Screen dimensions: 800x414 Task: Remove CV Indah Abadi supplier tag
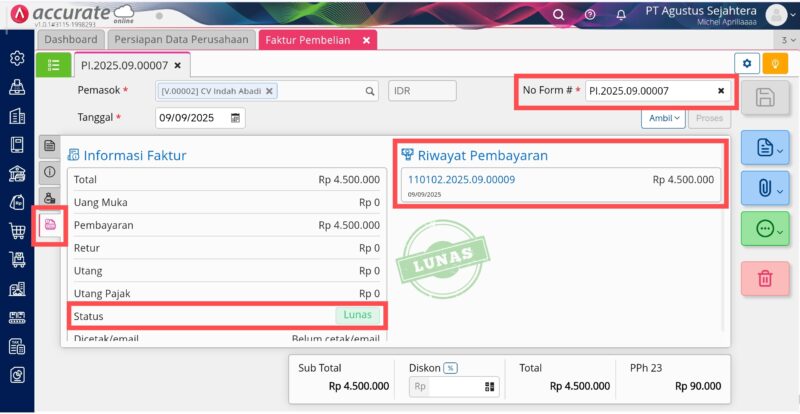point(269,91)
